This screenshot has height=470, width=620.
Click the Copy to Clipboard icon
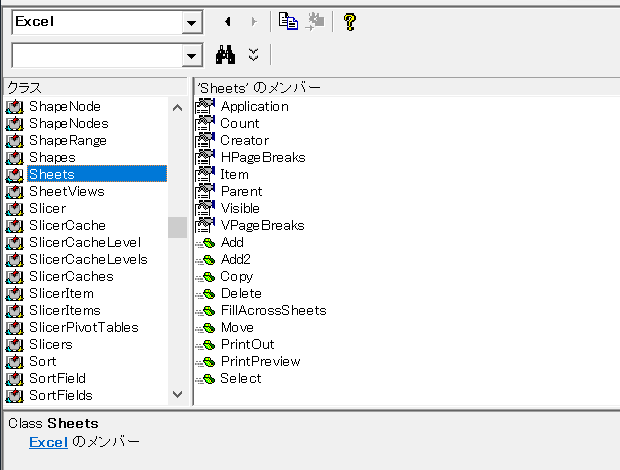288,21
